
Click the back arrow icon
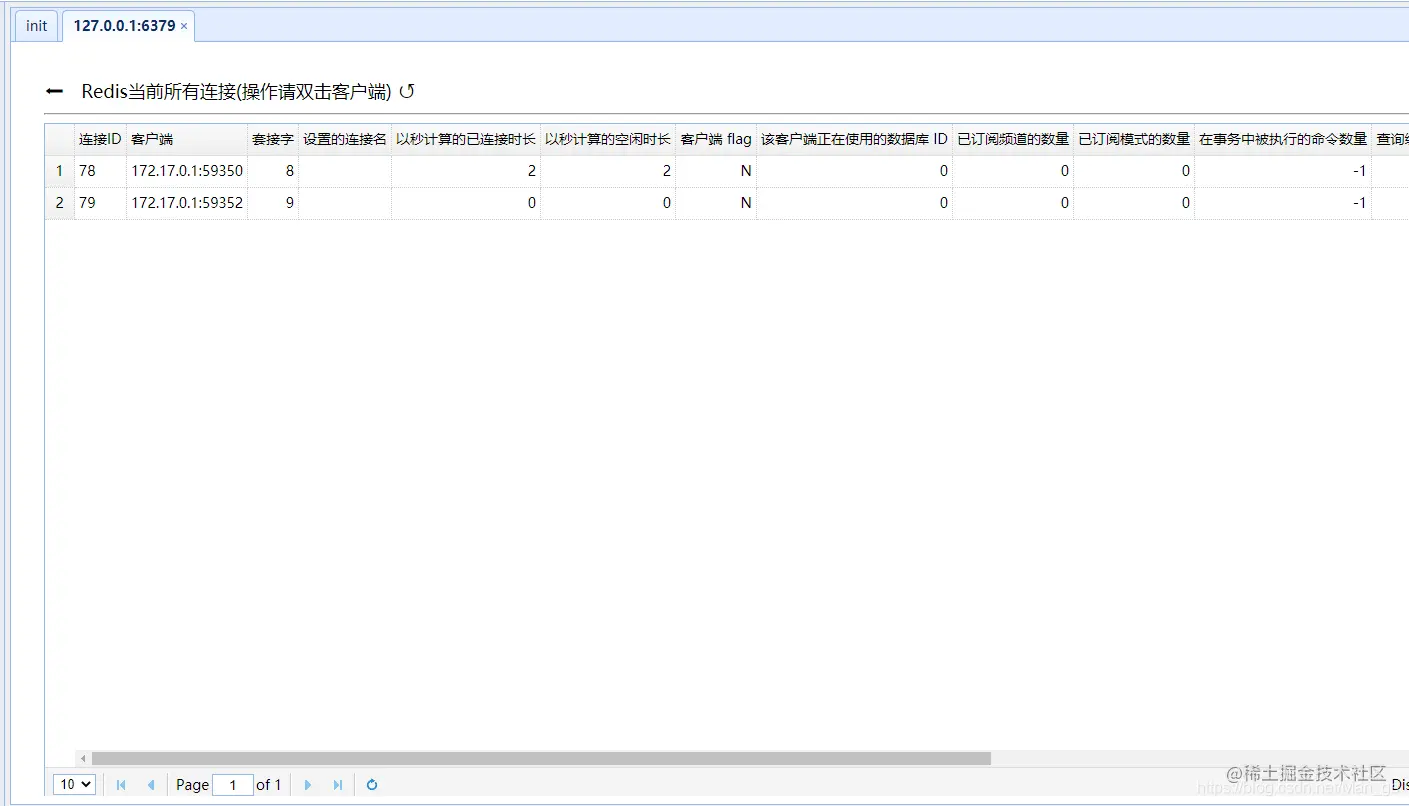coord(54,92)
